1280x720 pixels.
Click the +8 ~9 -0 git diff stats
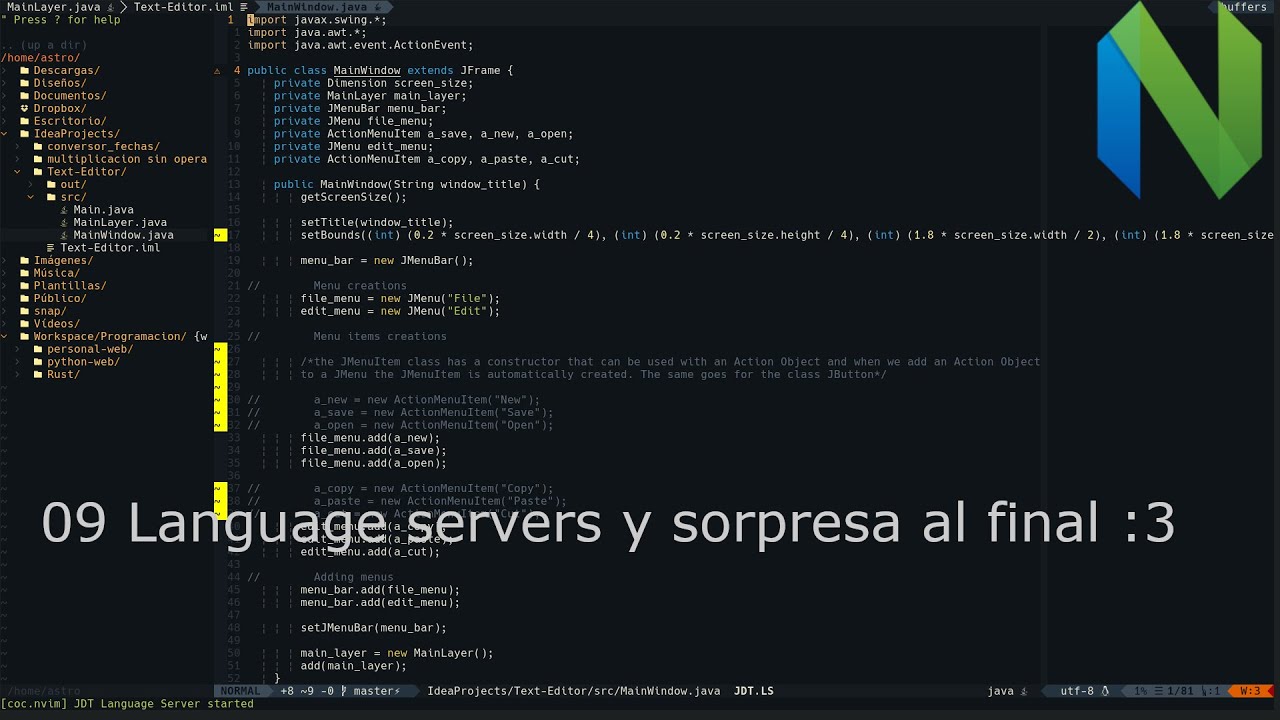point(307,691)
